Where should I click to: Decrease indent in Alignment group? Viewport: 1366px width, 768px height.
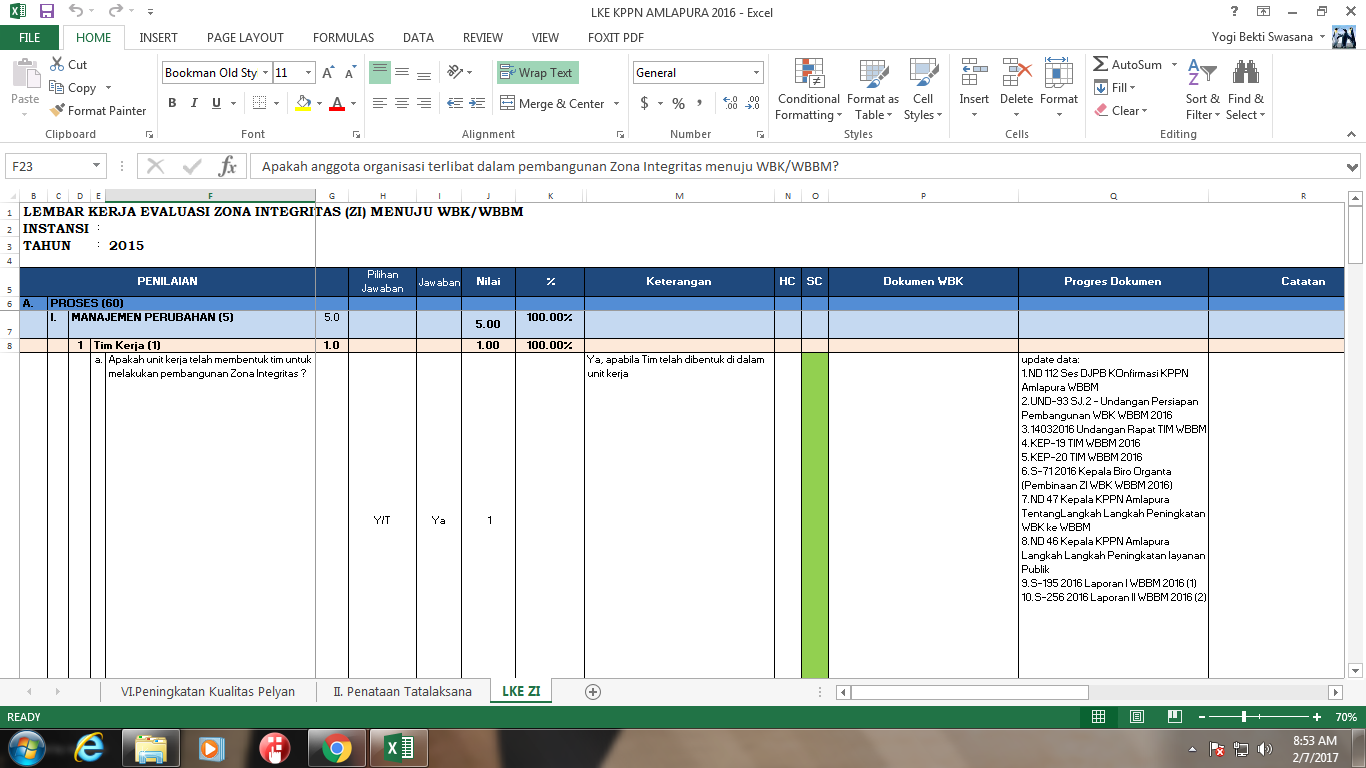(455, 103)
